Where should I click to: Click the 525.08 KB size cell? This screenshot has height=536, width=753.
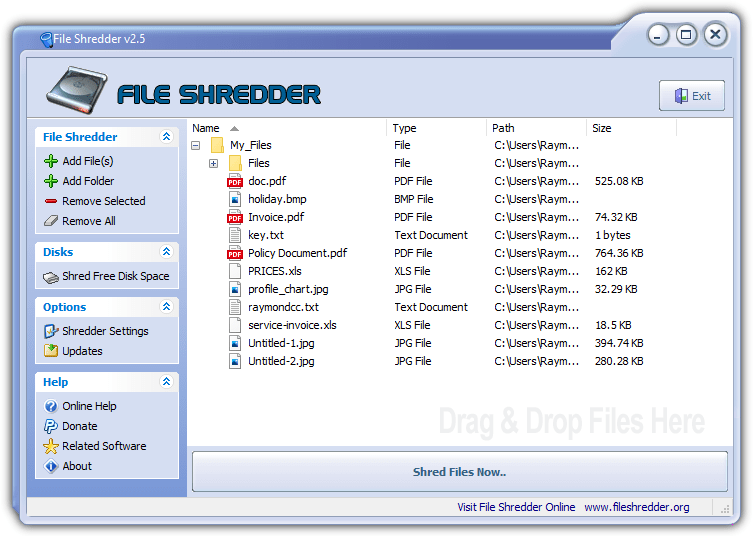point(619,181)
